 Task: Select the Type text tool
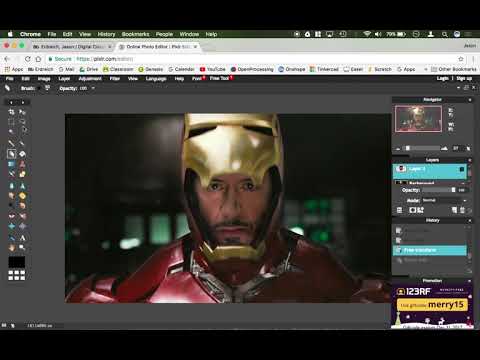point(22,238)
